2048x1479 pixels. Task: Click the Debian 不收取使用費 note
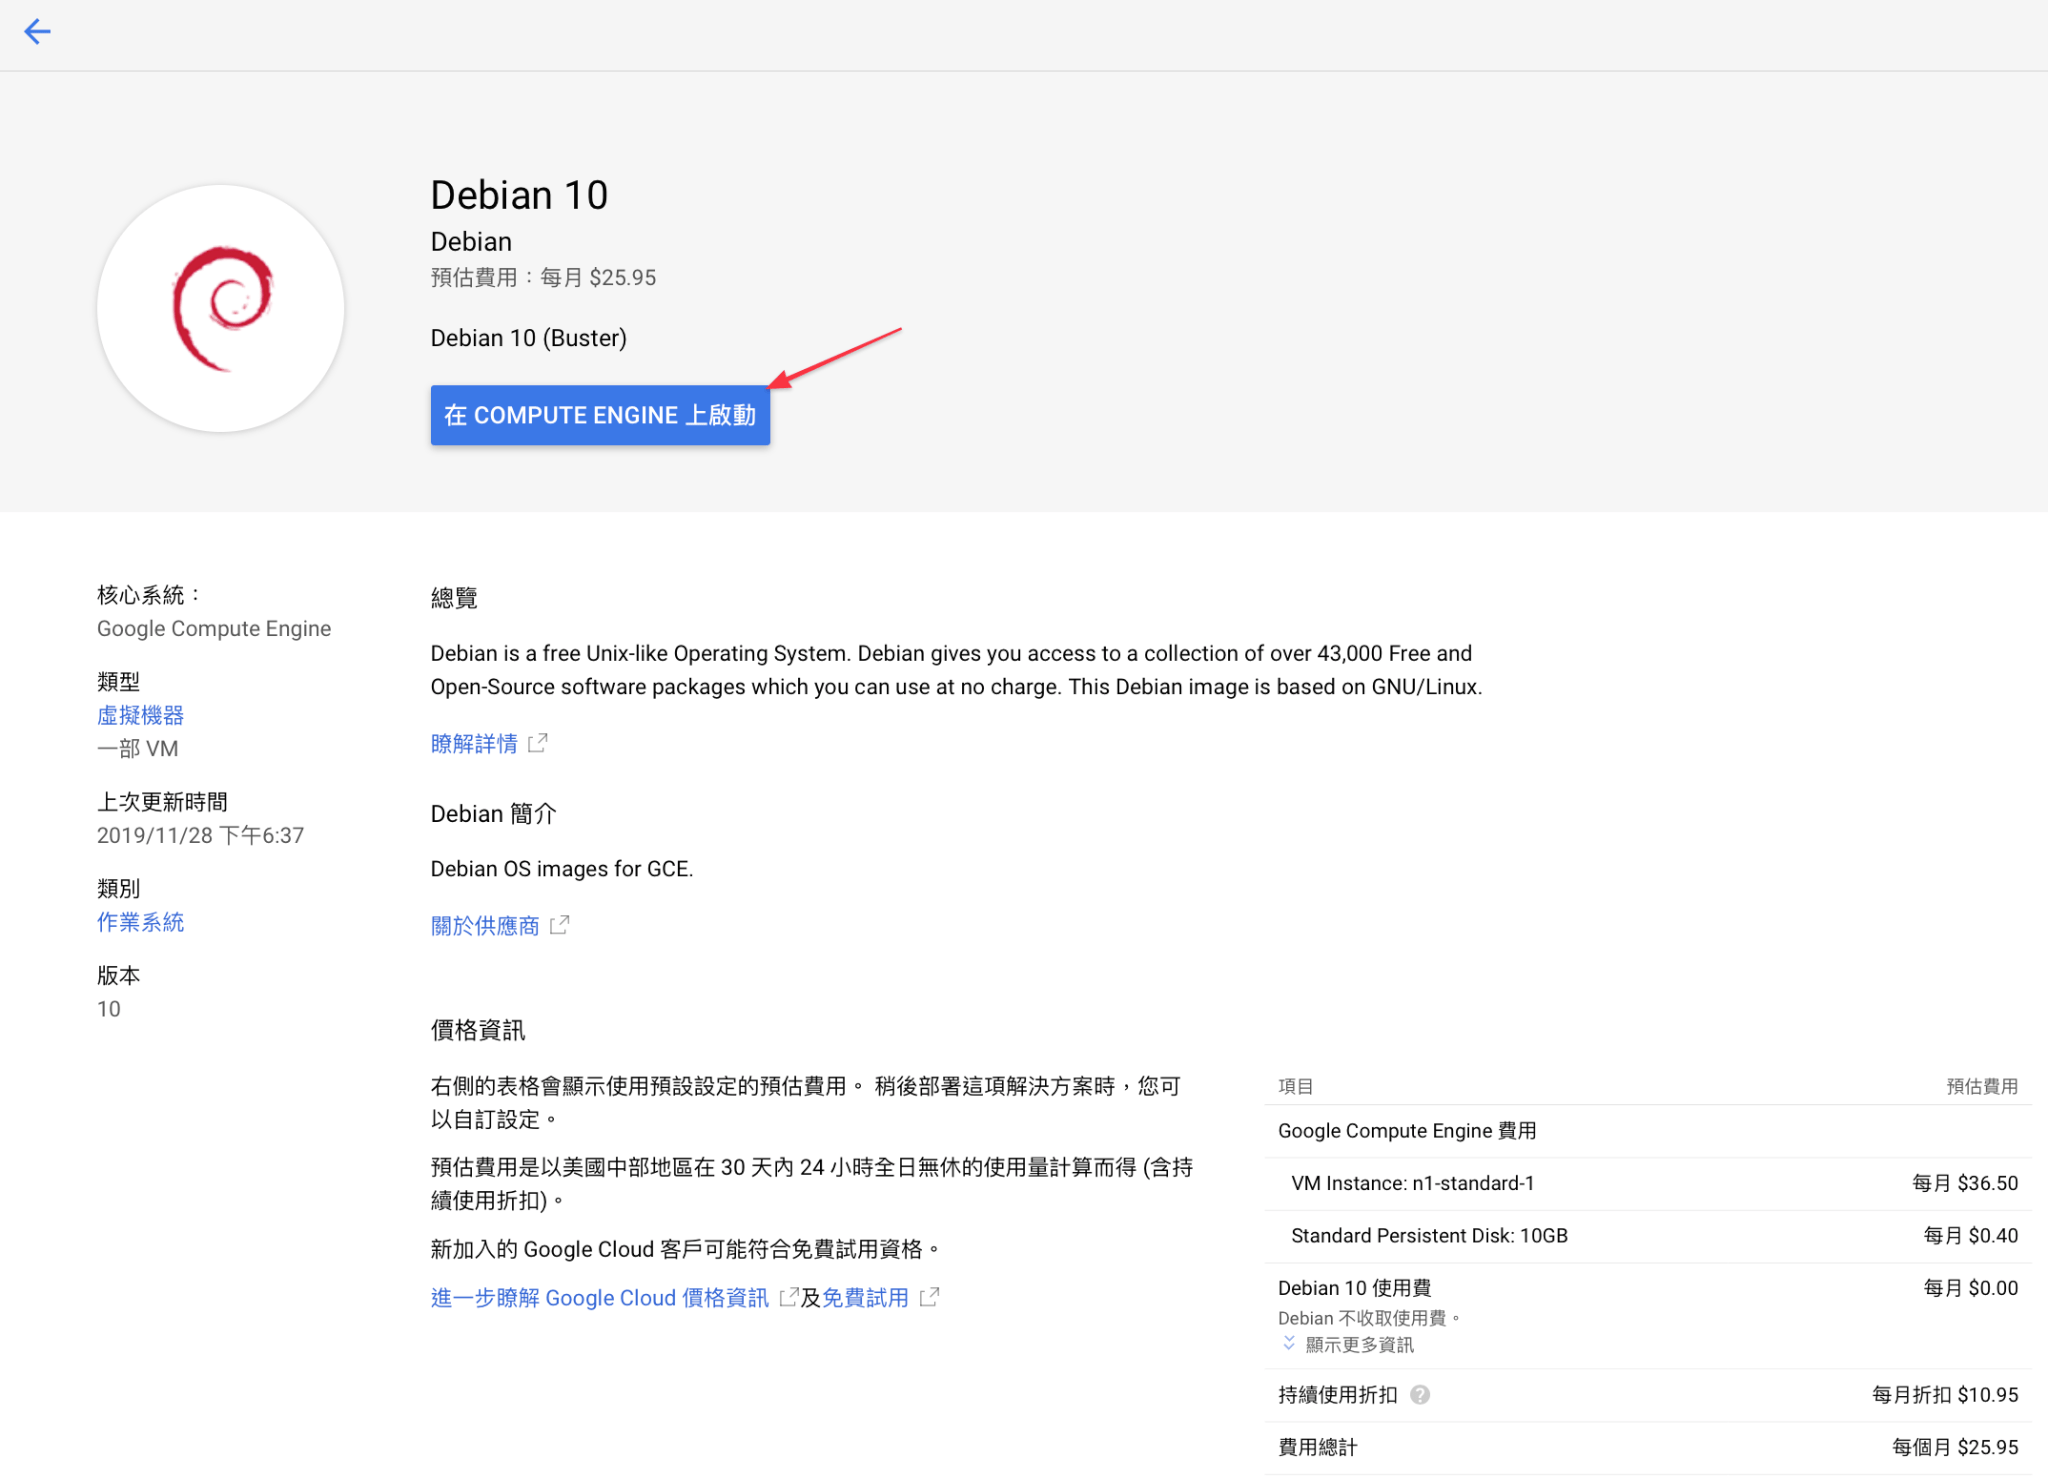1368,1318
